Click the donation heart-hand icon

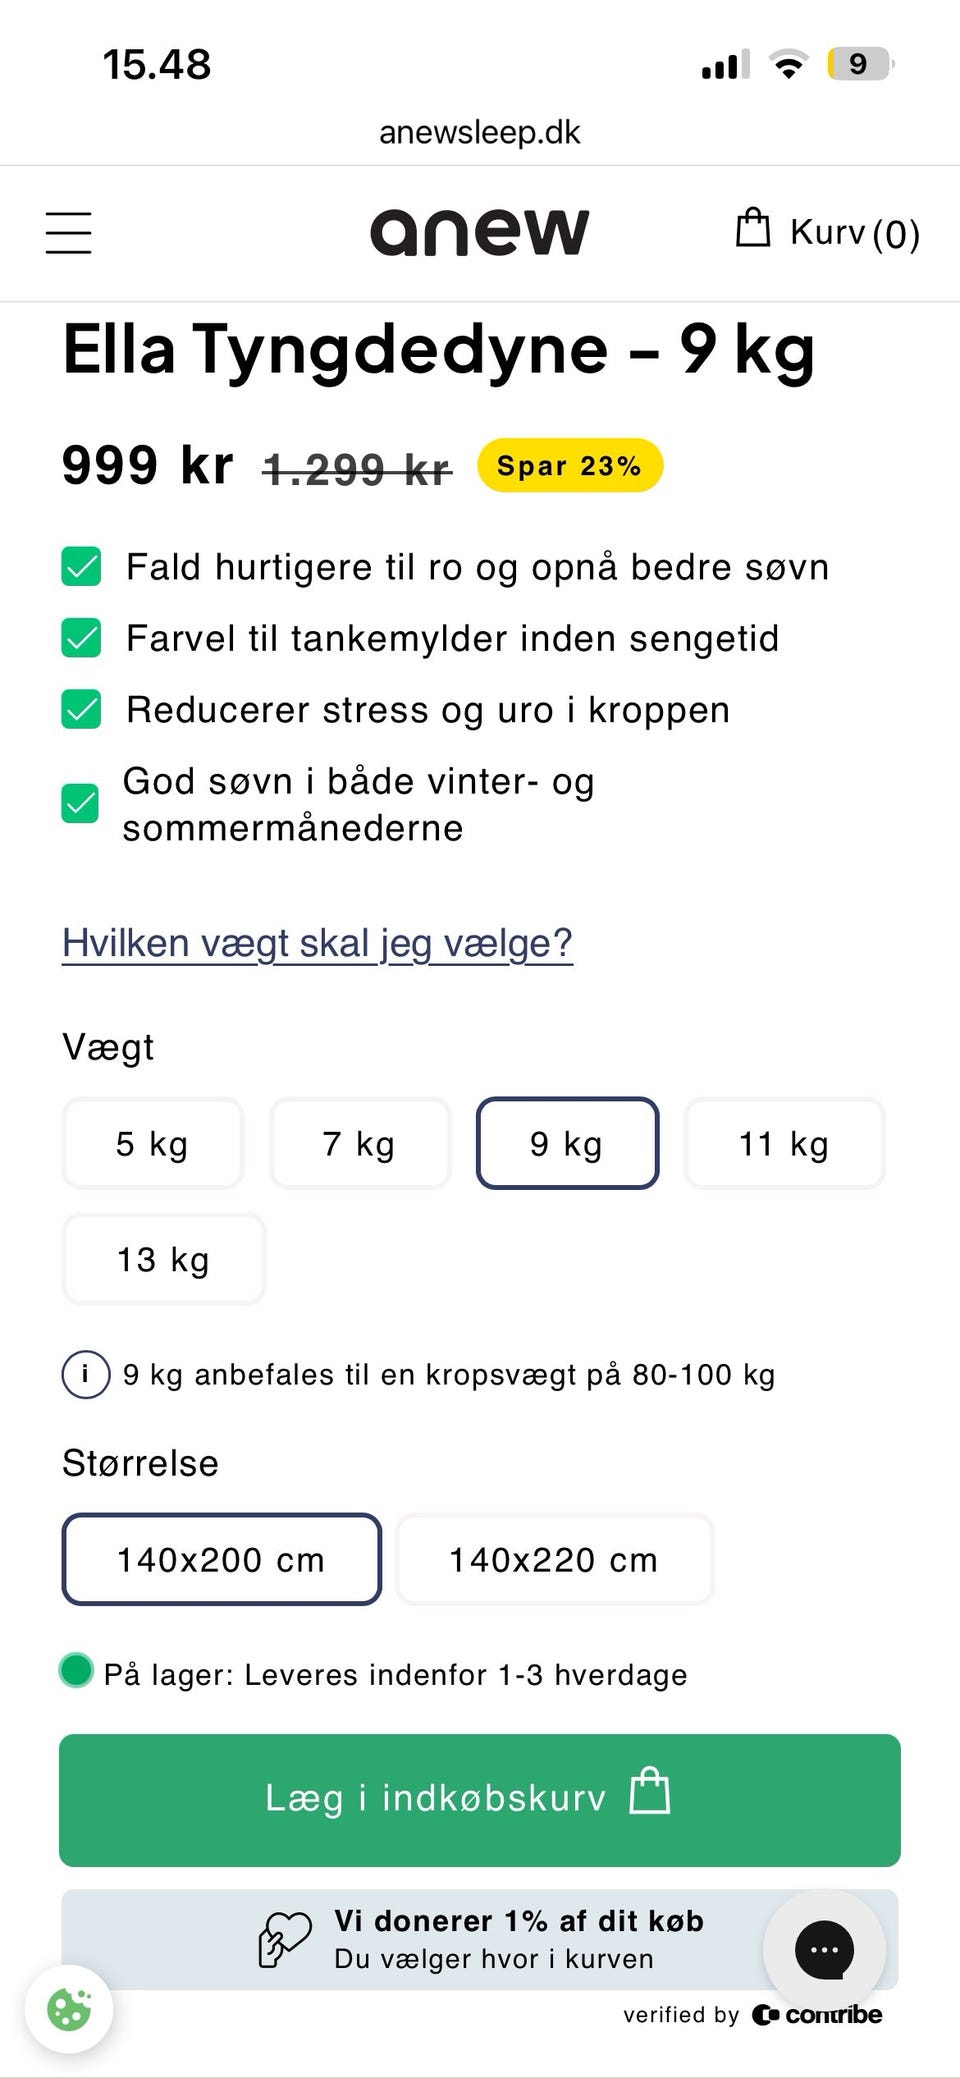coord(284,1939)
